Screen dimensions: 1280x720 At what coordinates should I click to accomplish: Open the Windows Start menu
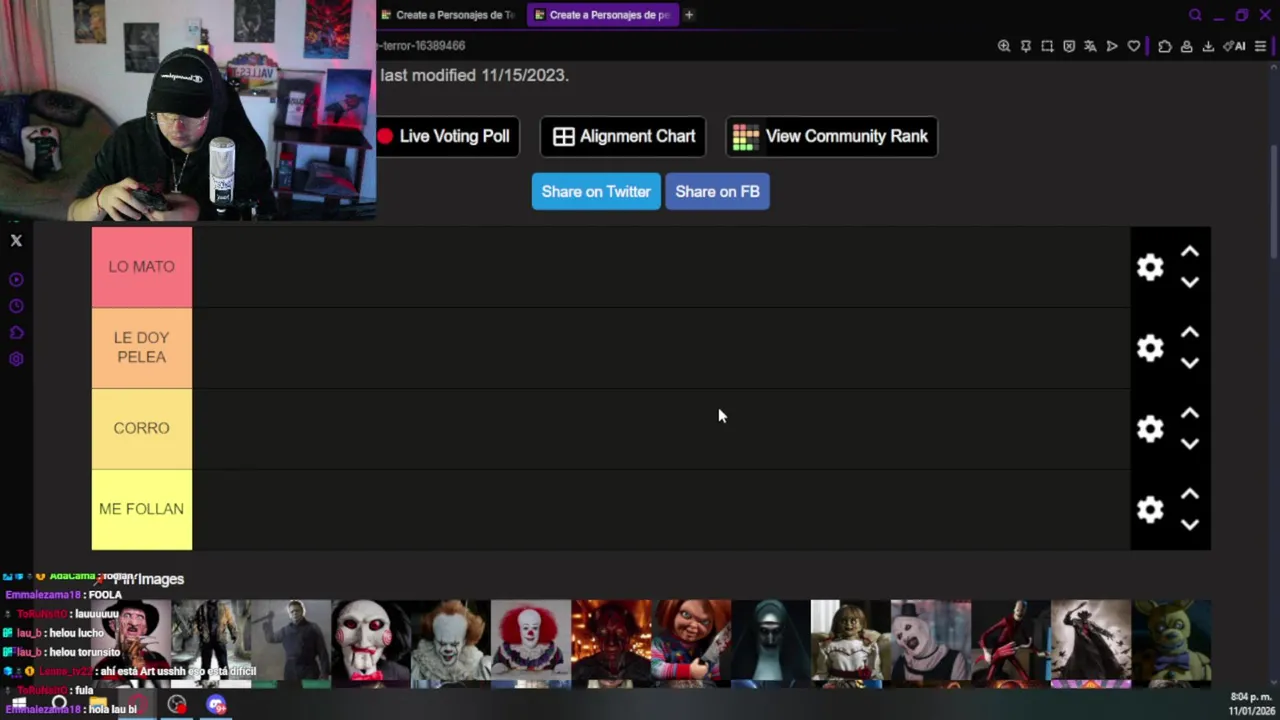[x=18, y=705]
